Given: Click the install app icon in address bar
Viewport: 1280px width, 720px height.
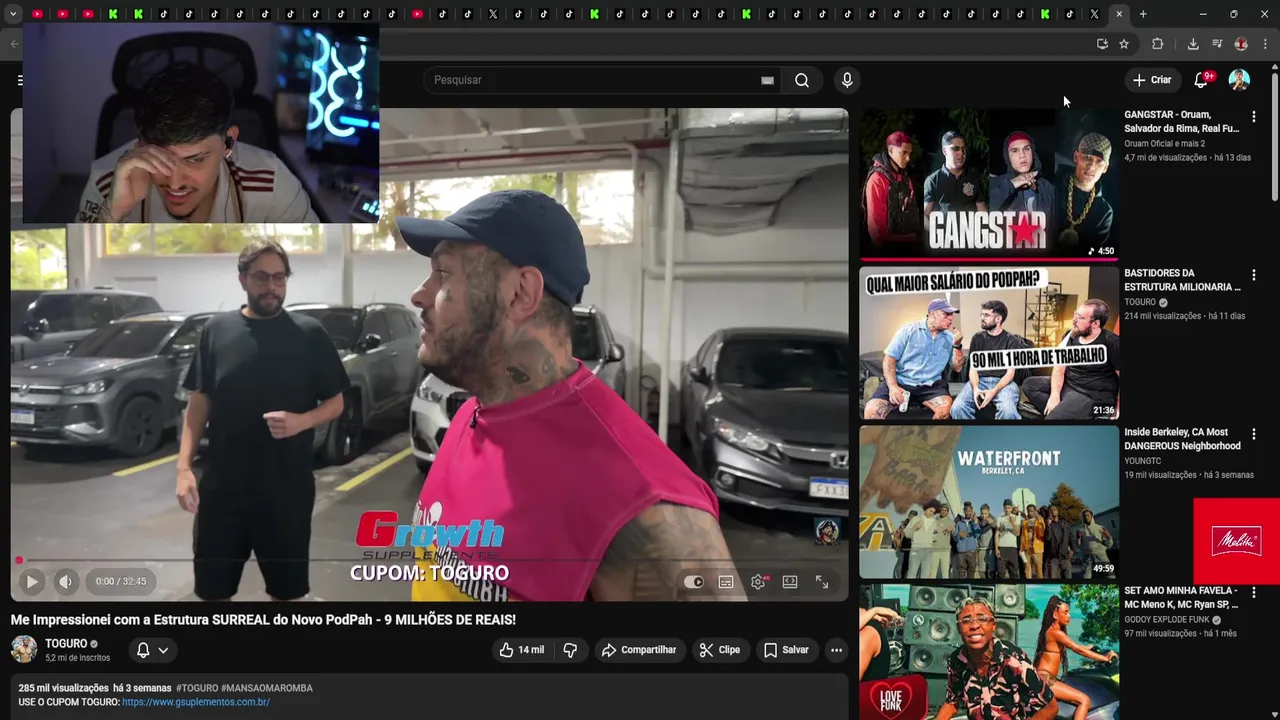Looking at the screenshot, I should pyautogui.click(x=1102, y=44).
